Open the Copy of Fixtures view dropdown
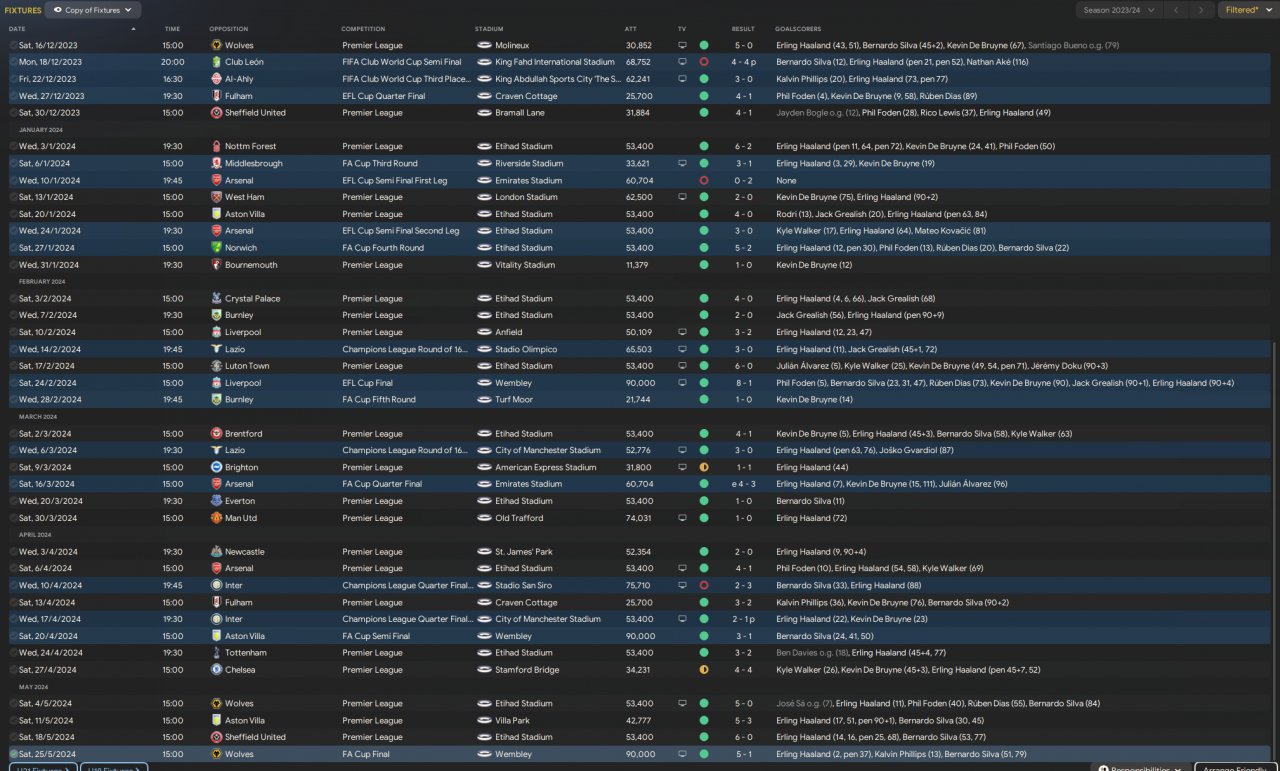The width and height of the screenshot is (1280, 771). [x=93, y=10]
